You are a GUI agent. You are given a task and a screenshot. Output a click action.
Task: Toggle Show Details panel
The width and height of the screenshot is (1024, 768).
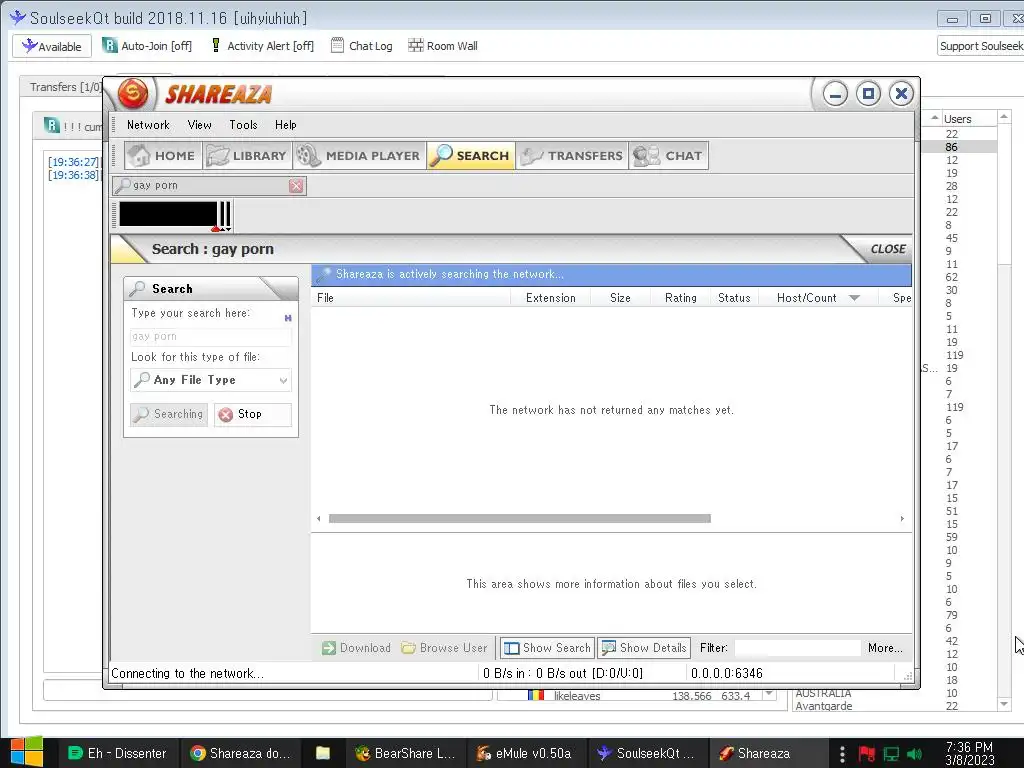pyautogui.click(x=644, y=648)
